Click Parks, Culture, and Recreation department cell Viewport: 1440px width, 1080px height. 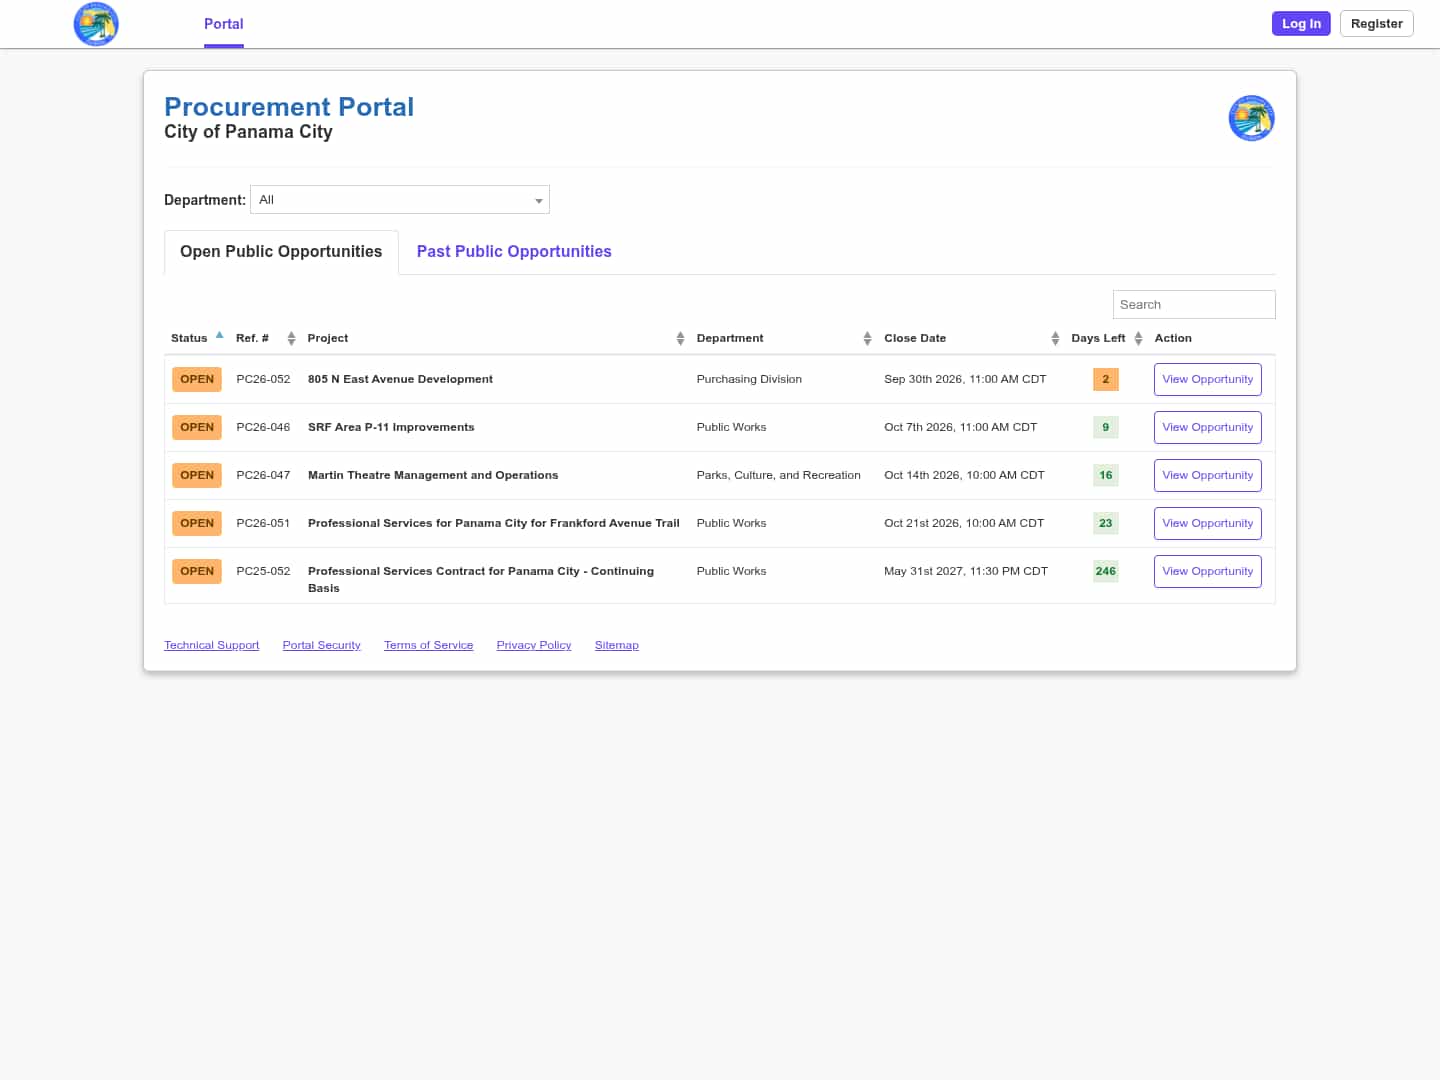point(778,476)
